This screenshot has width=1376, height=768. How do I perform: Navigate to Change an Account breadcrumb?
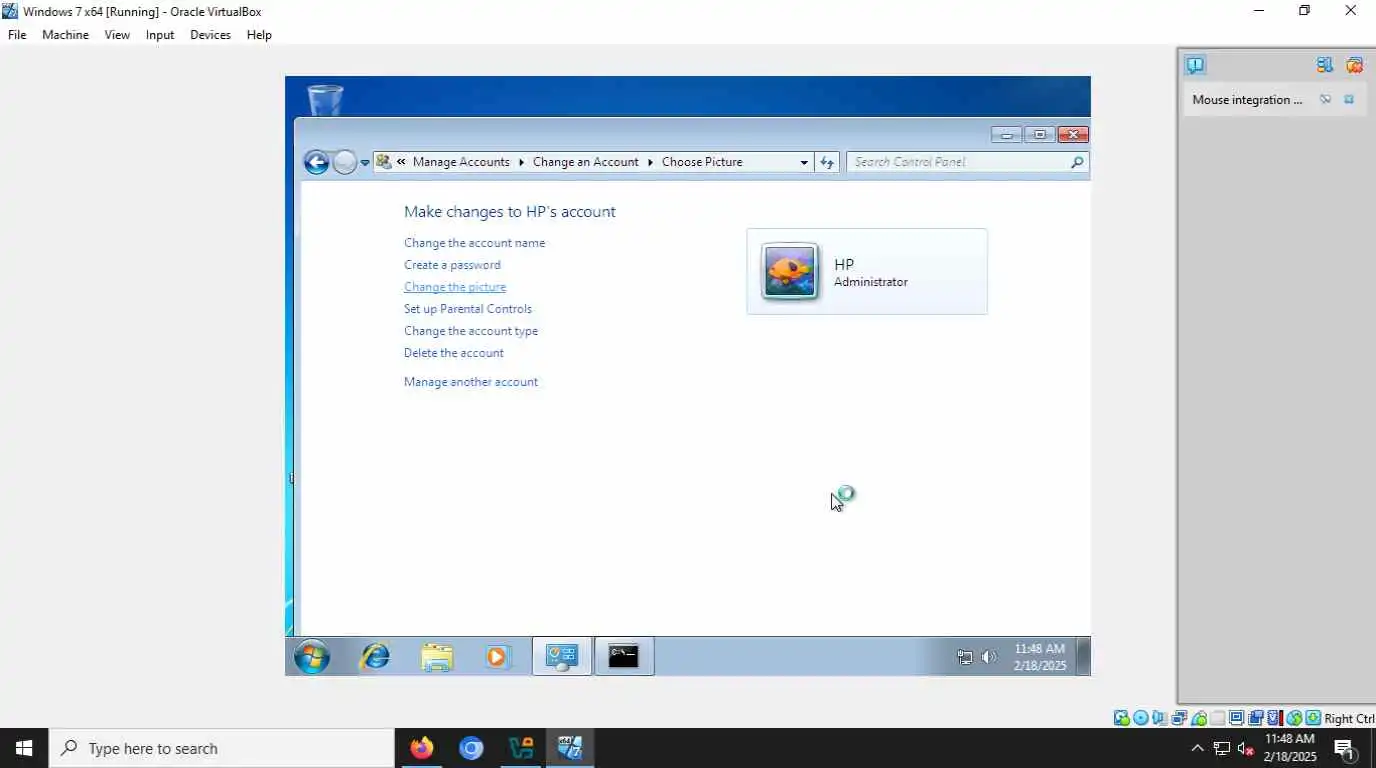[x=585, y=162]
